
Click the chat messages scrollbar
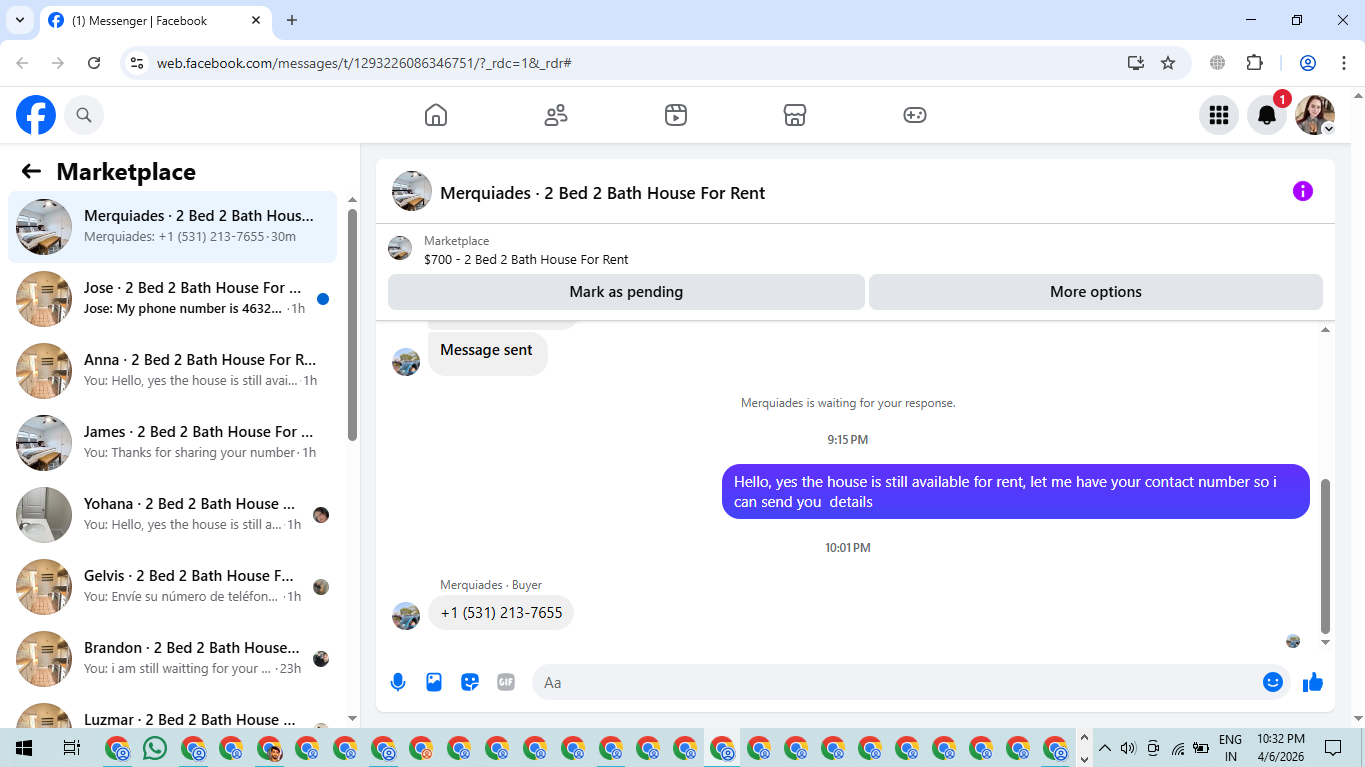tap(1326, 555)
